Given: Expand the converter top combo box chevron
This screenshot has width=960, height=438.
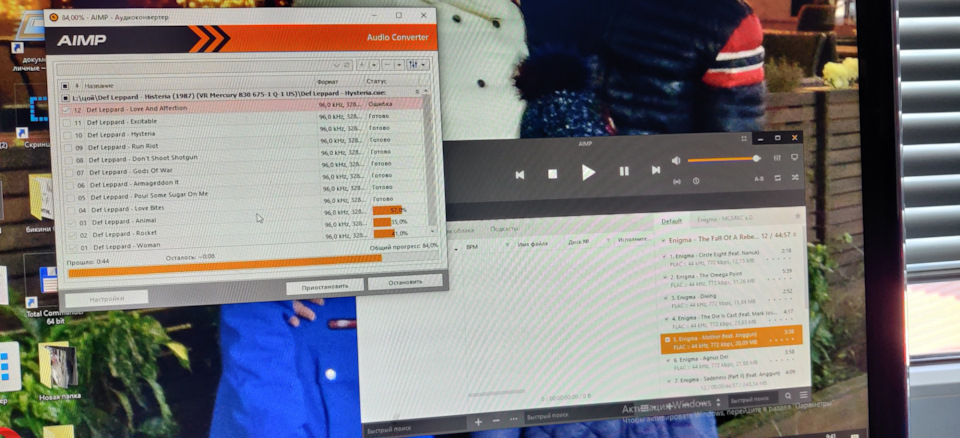Looking at the screenshot, I should (x=337, y=64).
